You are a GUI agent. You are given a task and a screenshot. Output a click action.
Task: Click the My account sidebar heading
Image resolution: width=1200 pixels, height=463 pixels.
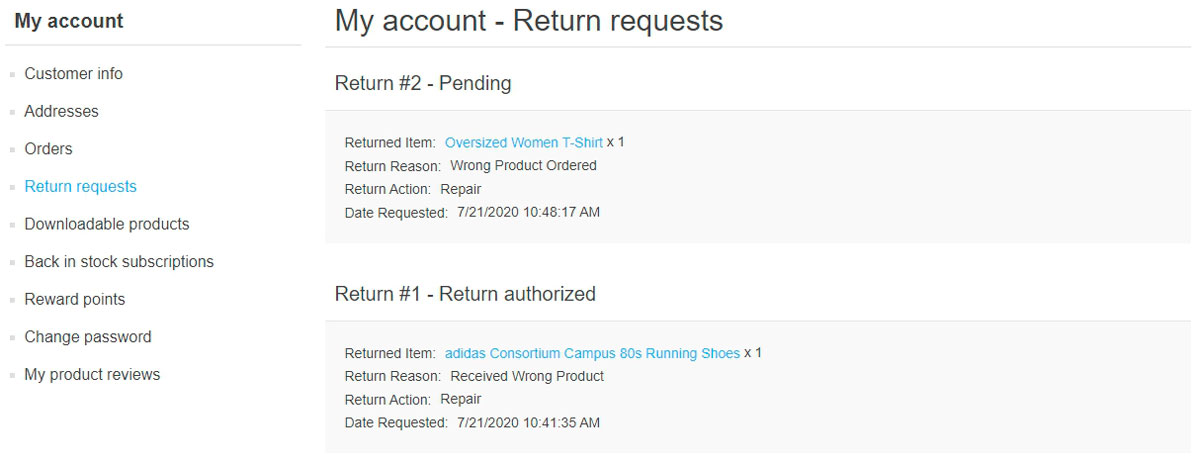pos(69,21)
